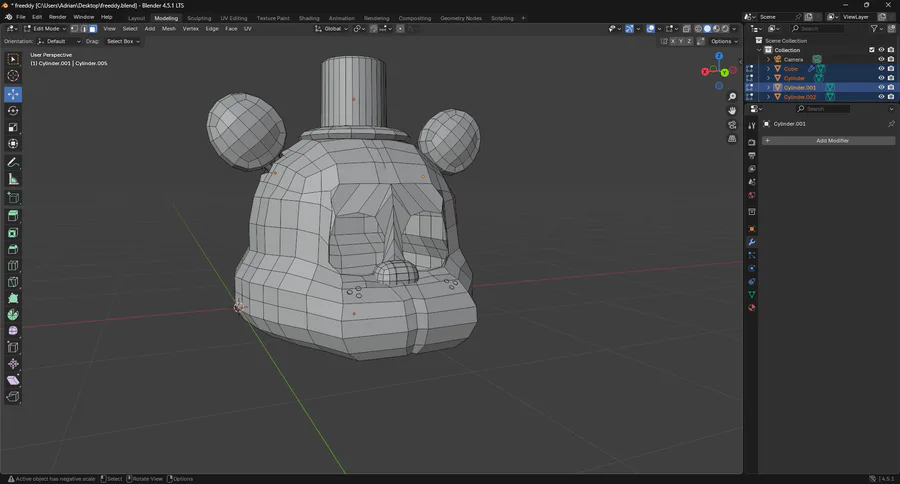Select the Shrink/Fatten tool

pyautogui.click(x=13, y=364)
